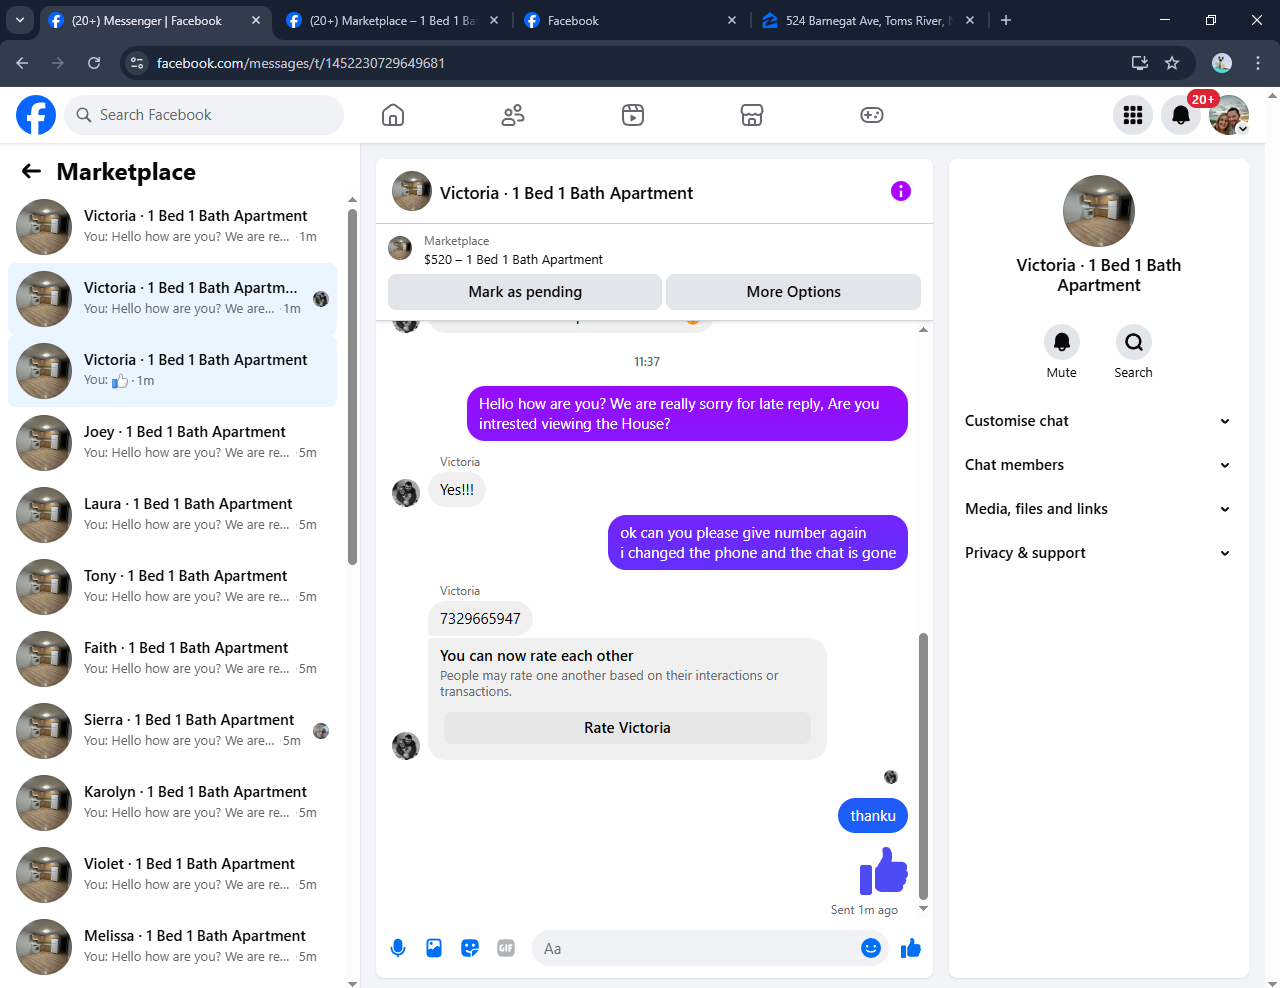This screenshot has height=988, width=1280.
Task: Open Sierra's apartment conversation
Action: (x=172, y=731)
